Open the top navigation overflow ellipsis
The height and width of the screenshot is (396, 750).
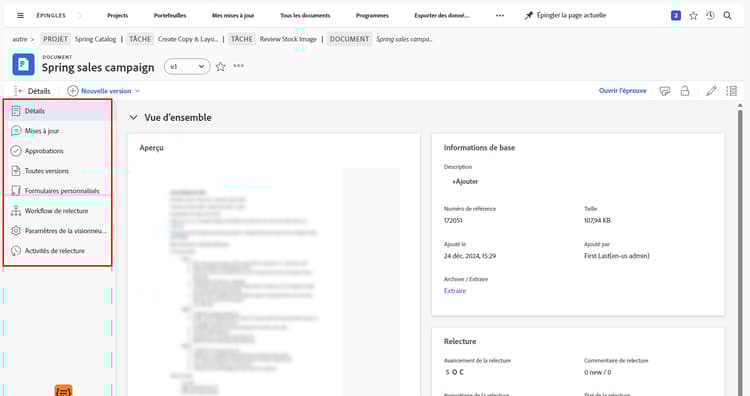pyautogui.click(x=500, y=15)
